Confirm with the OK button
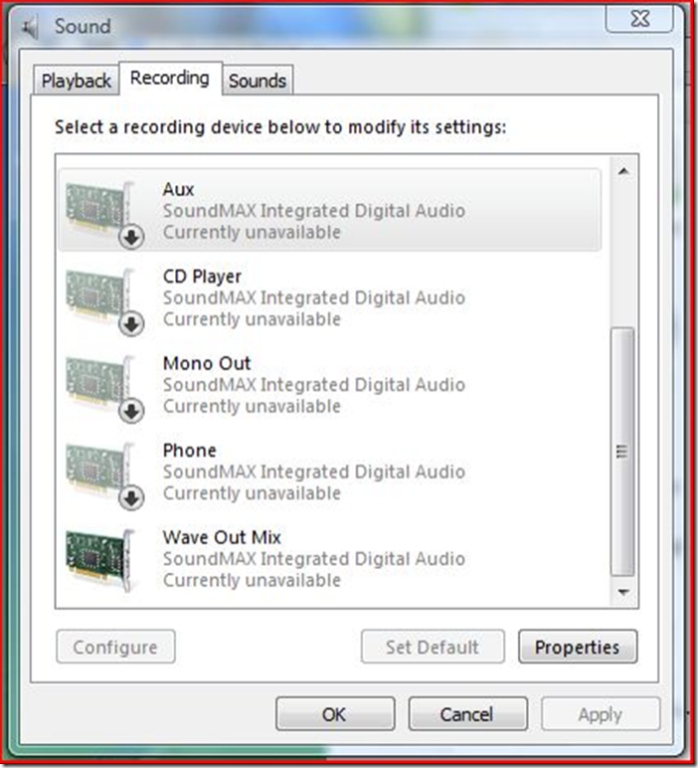 tap(335, 714)
